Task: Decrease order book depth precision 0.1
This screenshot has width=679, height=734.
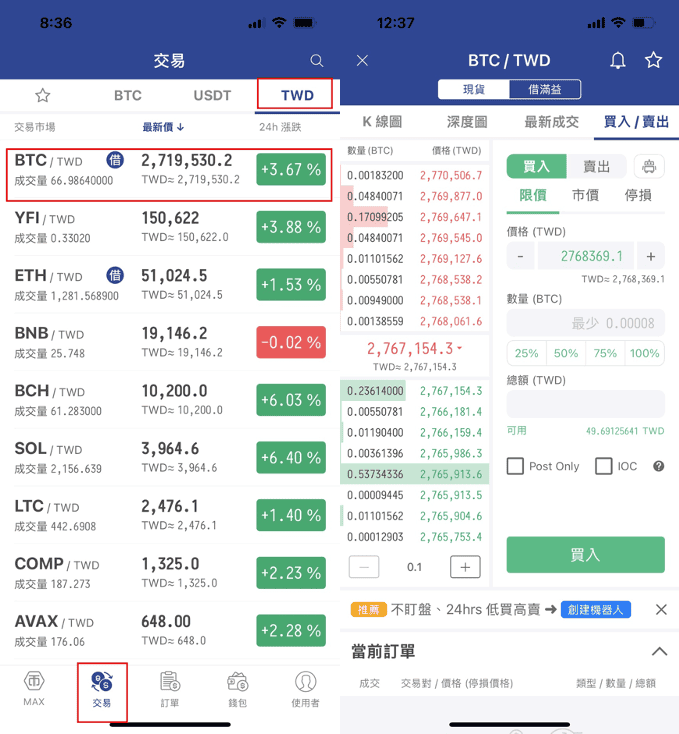Action: point(364,567)
